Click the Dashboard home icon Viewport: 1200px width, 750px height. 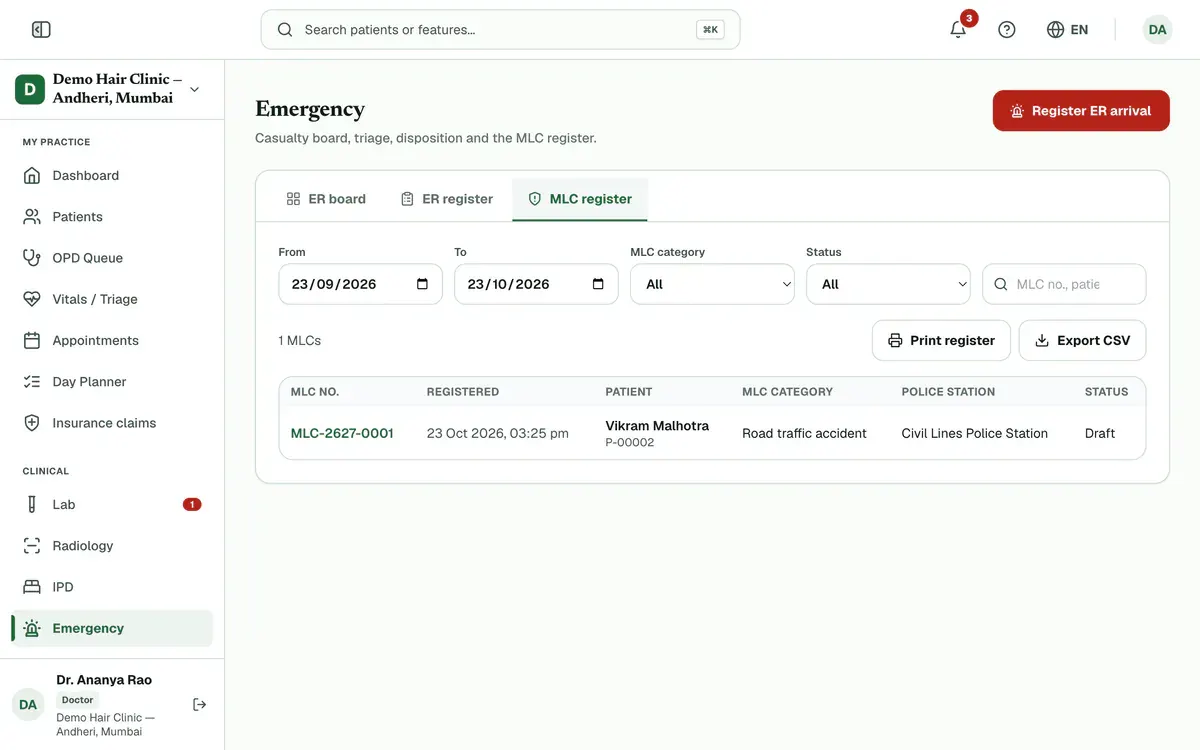coord(32,175)
